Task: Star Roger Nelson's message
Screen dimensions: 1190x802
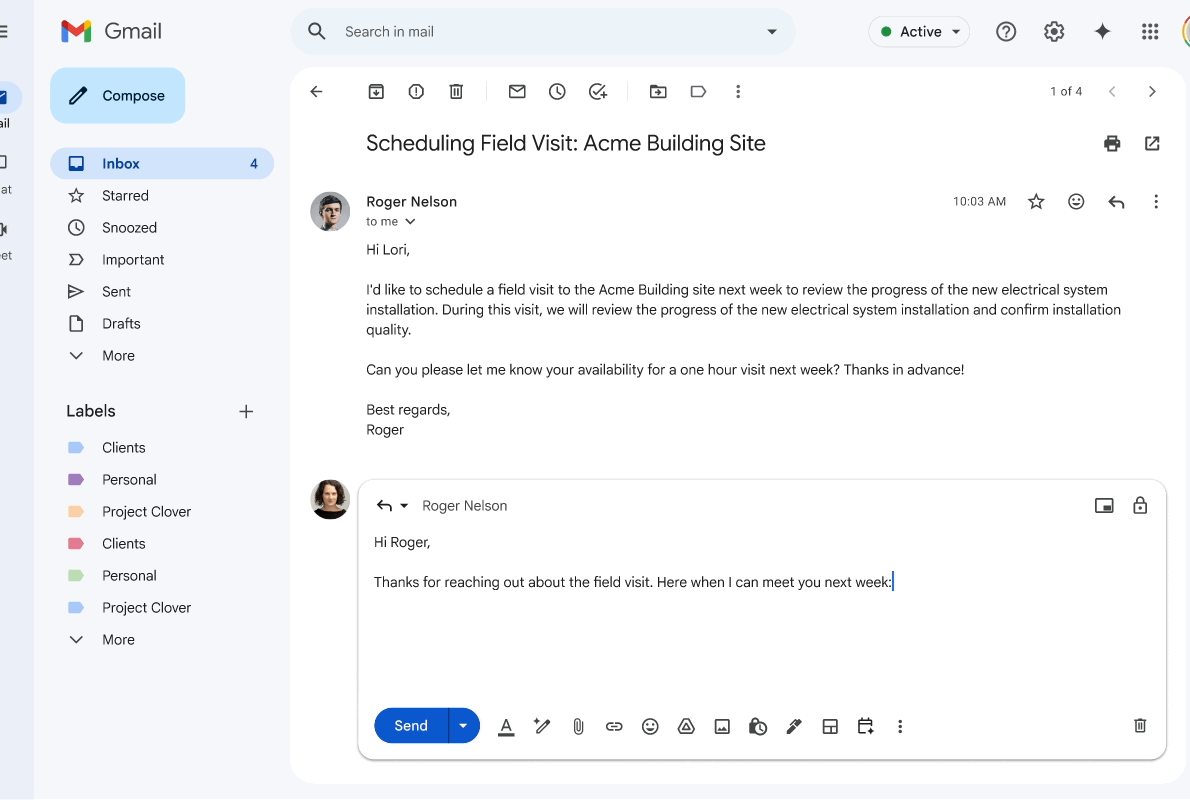Action: pos(1036,201)
